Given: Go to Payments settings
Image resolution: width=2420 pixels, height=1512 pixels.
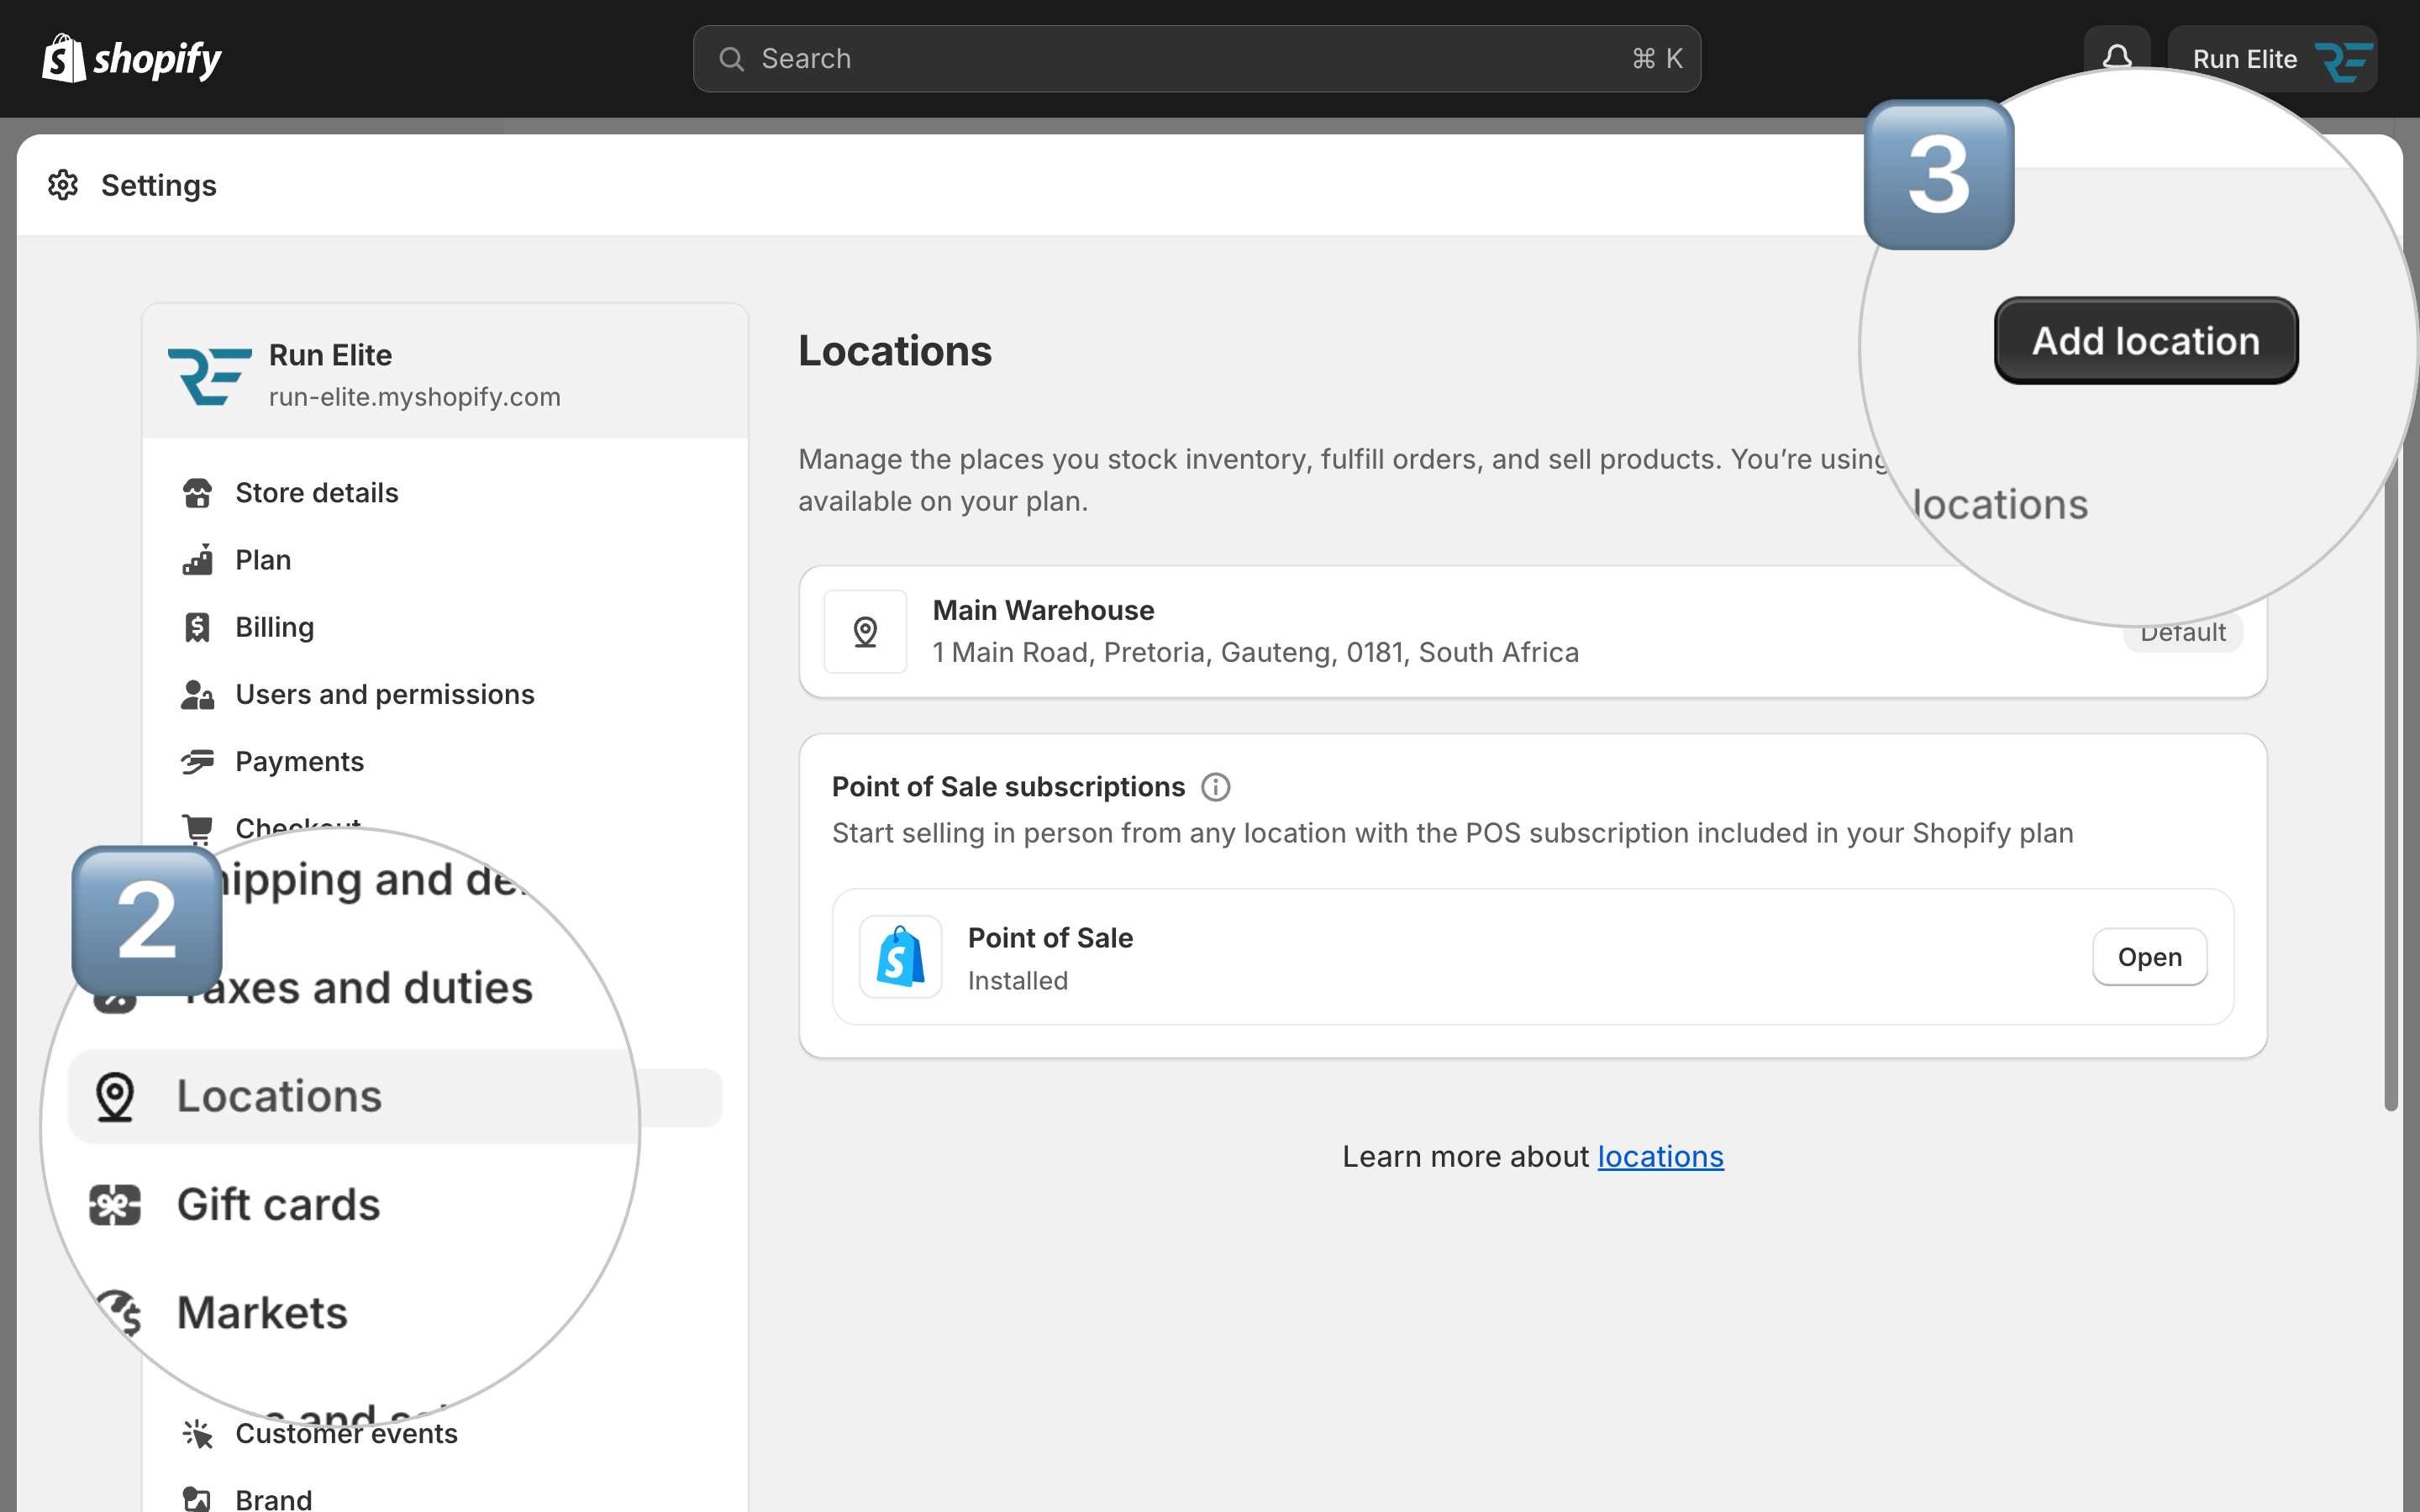Looking at the screenshot, I should [x=299, y=761].
